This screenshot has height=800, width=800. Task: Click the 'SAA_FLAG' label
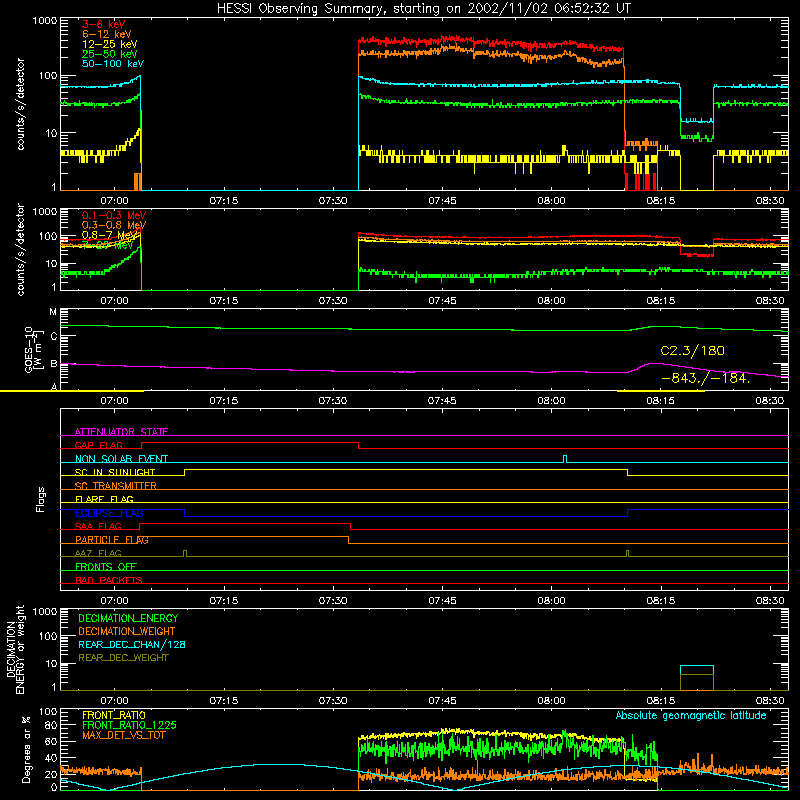[98, 526]
